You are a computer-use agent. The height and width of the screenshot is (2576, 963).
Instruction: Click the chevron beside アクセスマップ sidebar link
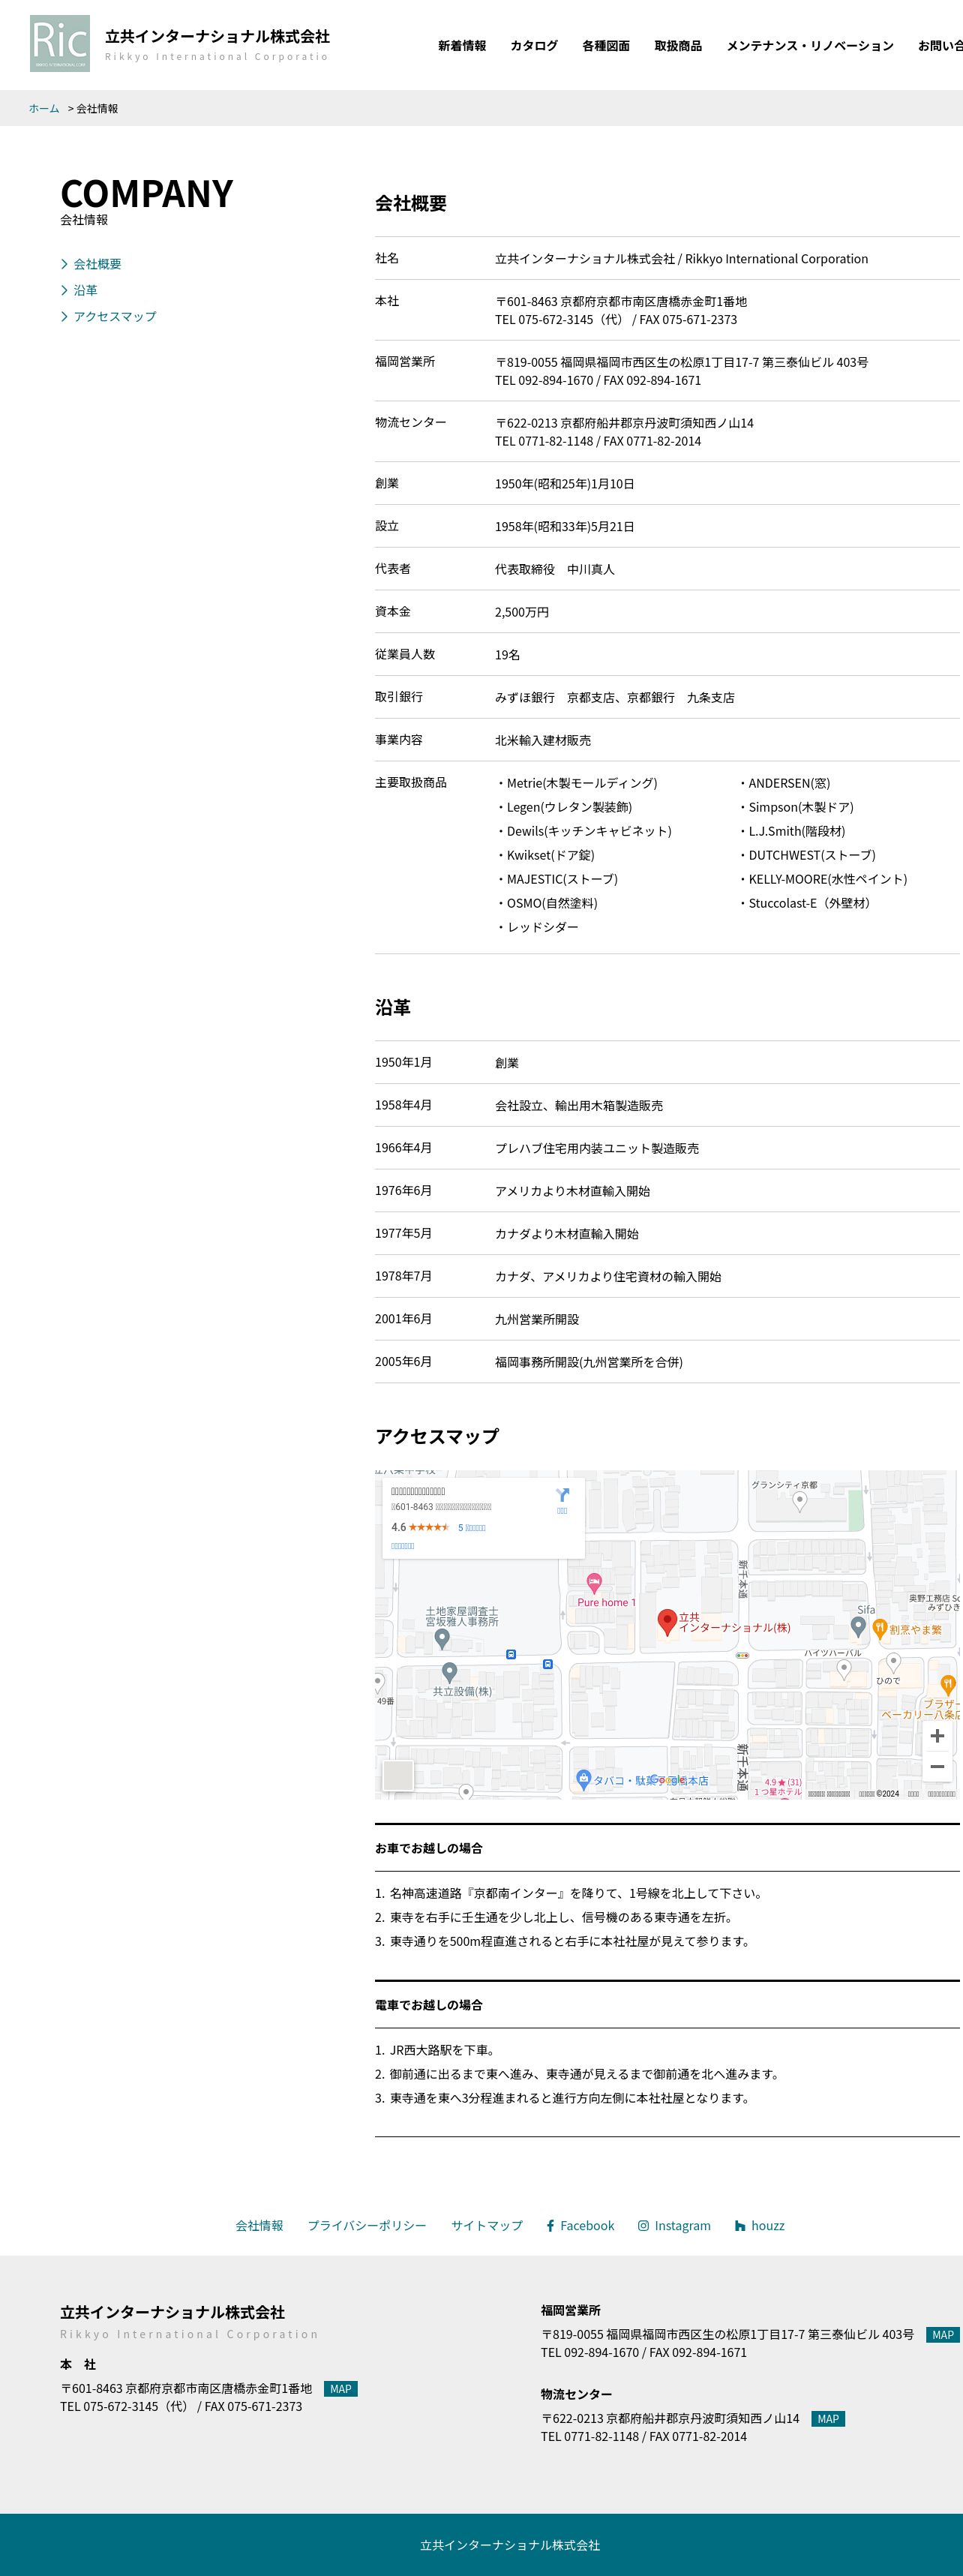click(65, 316)
